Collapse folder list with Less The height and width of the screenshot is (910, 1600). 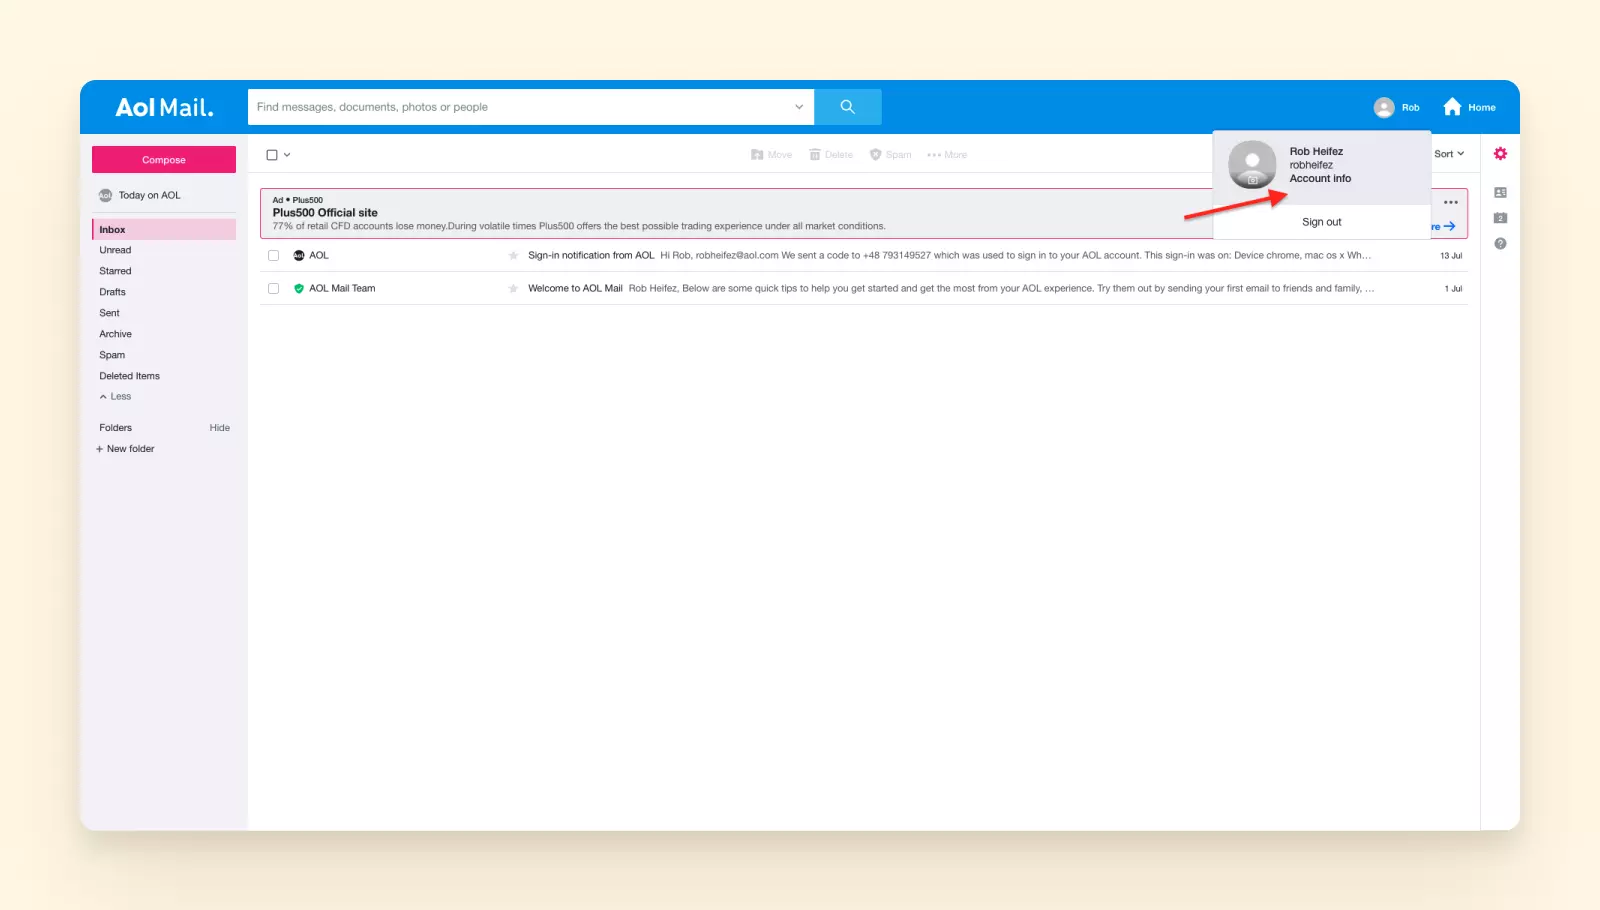(x=115, y=397)
